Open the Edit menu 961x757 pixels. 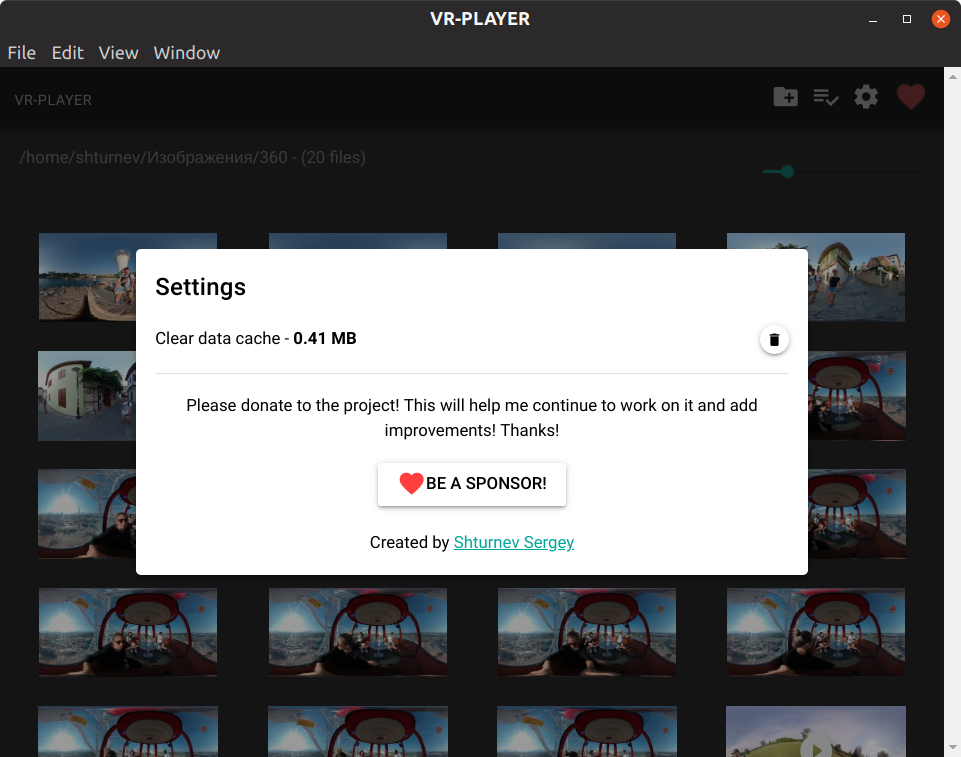click(x=67, y=53)
